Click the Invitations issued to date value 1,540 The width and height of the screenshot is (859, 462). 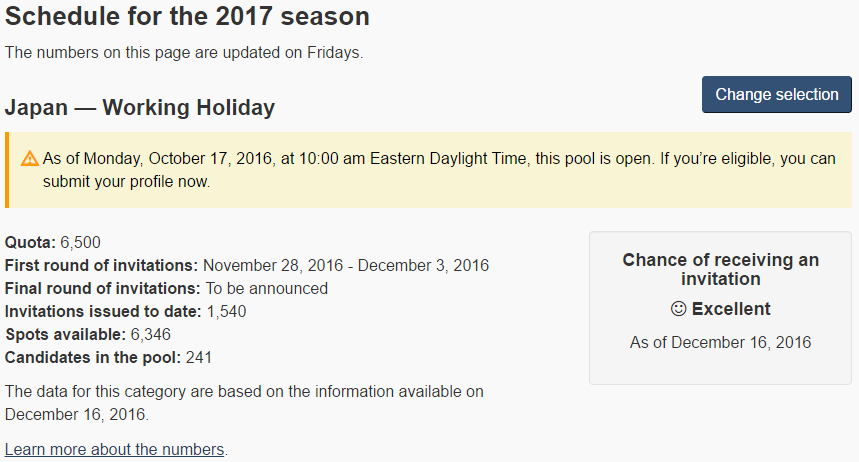pos(227,311)
